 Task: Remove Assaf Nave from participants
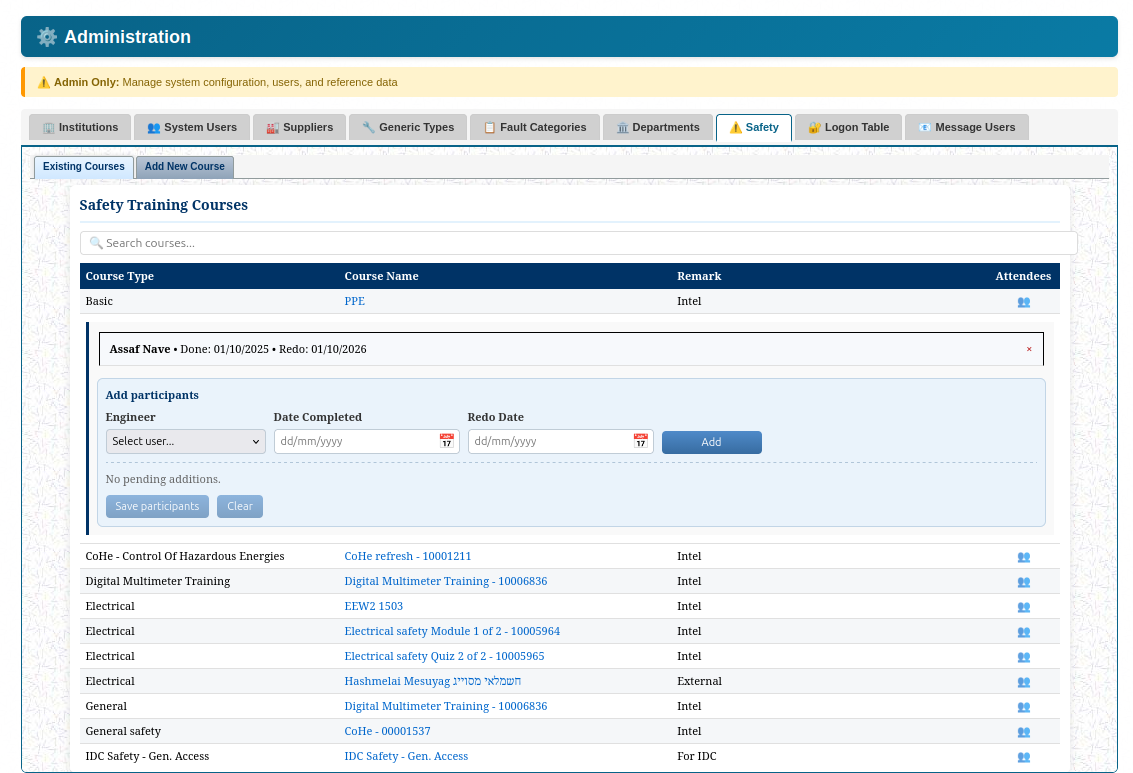click(x=1029, y=349)
